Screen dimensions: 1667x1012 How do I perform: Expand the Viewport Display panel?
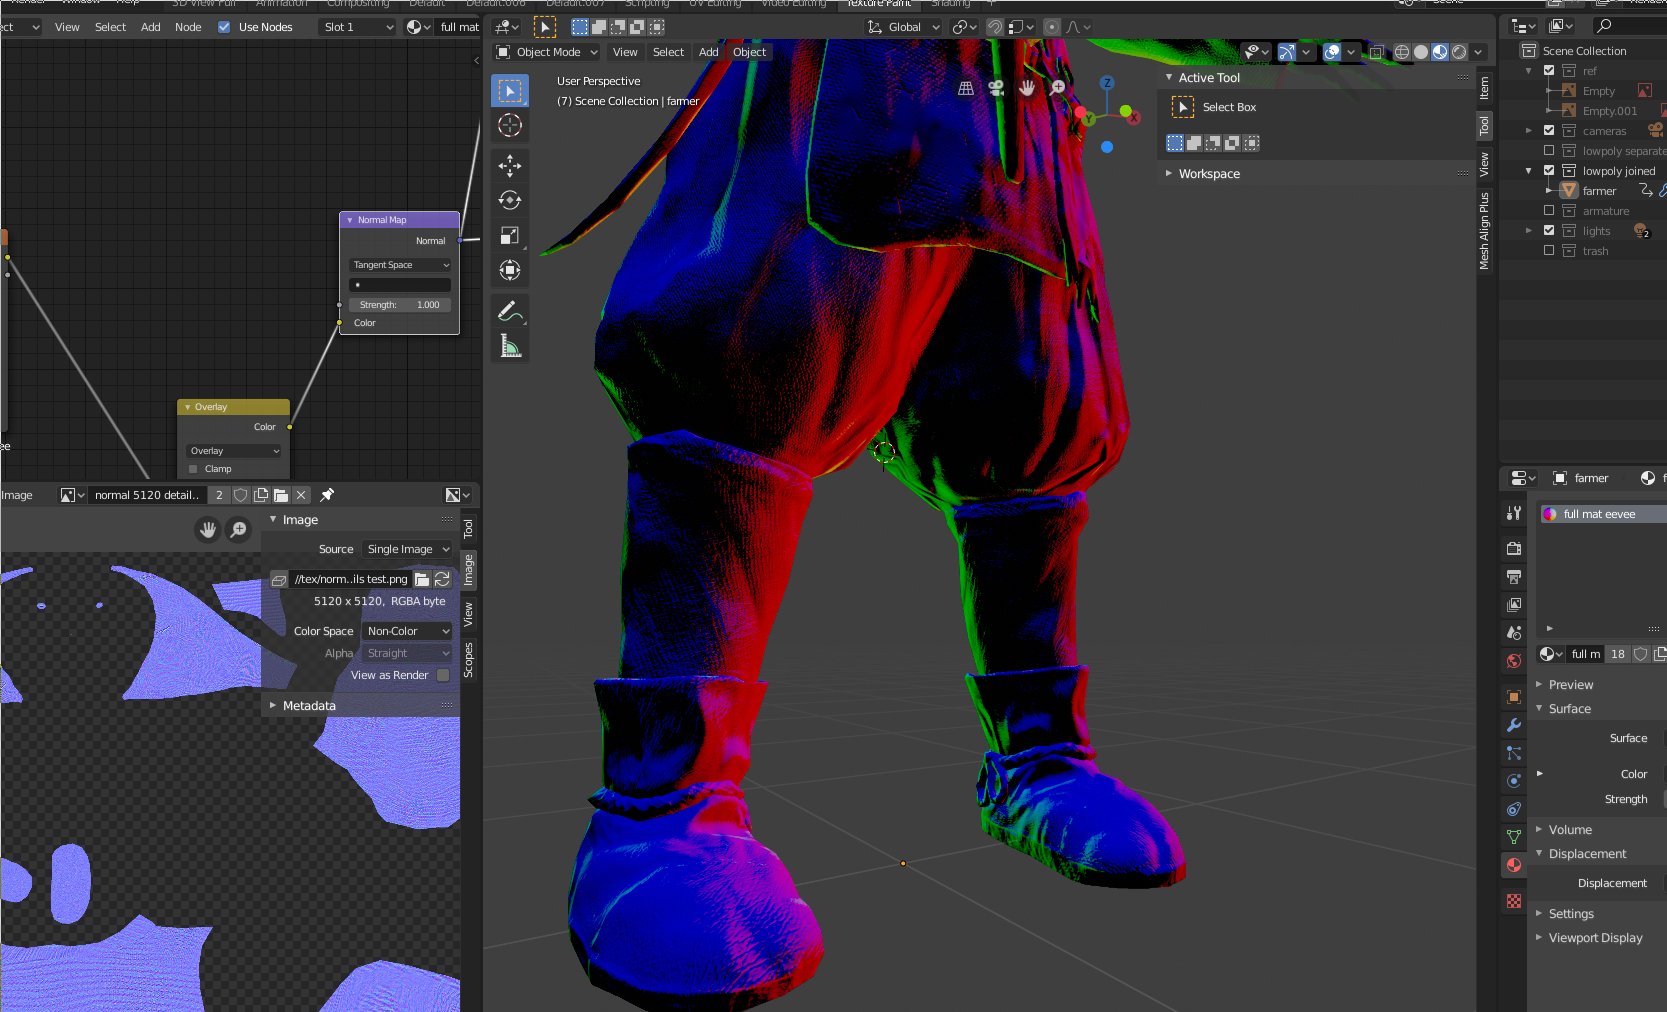(x=1595, y=938)
